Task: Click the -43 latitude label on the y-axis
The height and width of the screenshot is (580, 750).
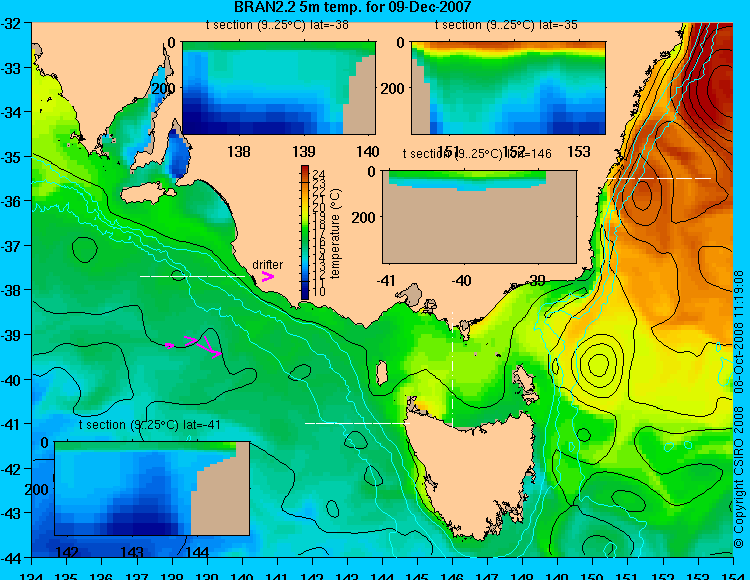Action: pos(11,514)
